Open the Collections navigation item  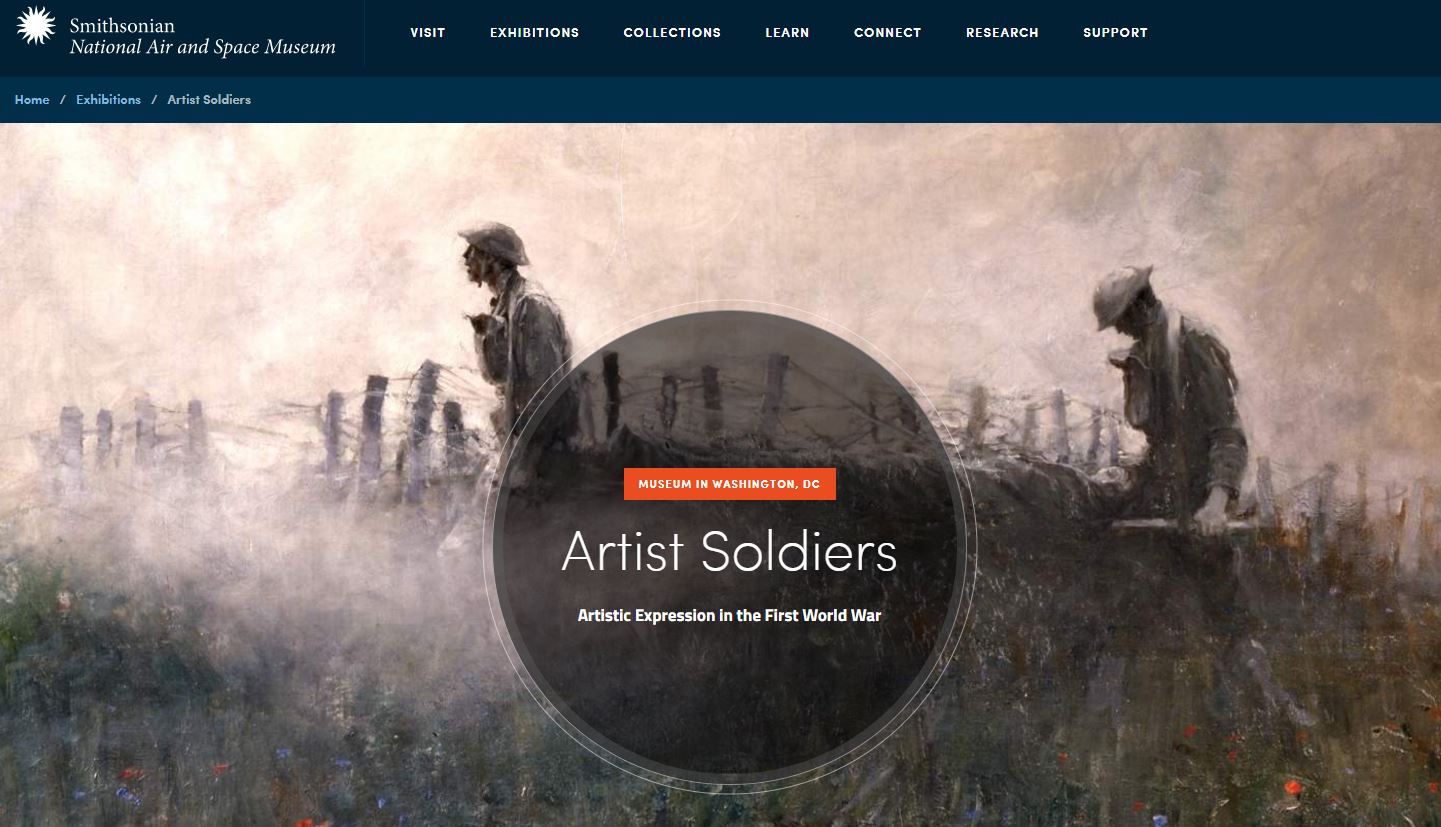[672, 33]
